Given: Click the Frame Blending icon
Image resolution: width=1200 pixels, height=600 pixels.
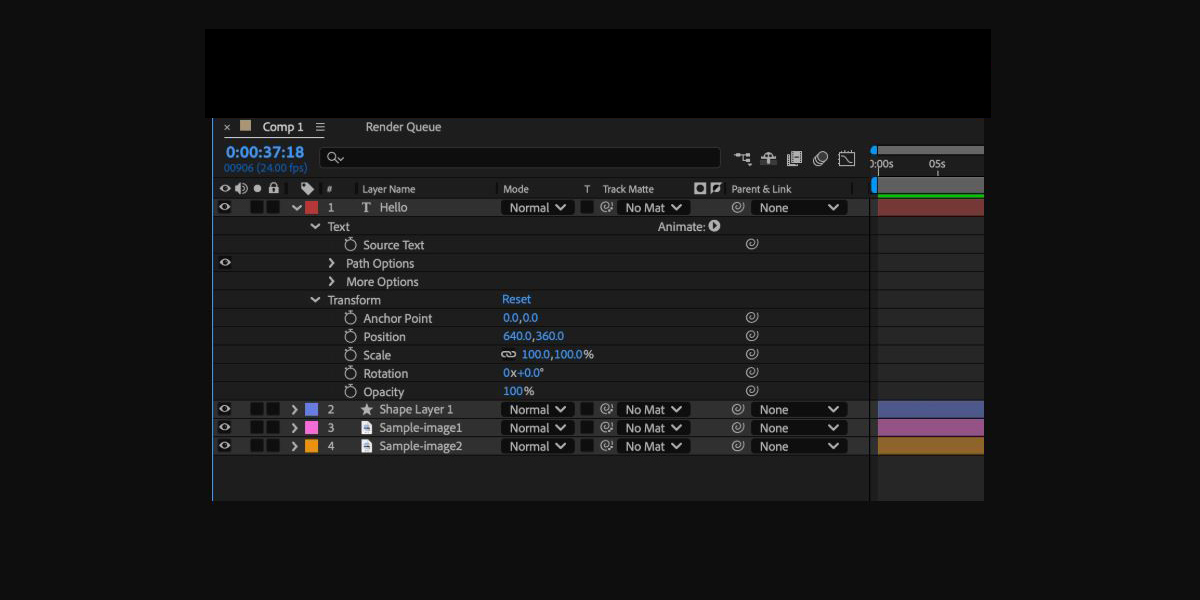Looking at the screenshot, I should (795, 158).
